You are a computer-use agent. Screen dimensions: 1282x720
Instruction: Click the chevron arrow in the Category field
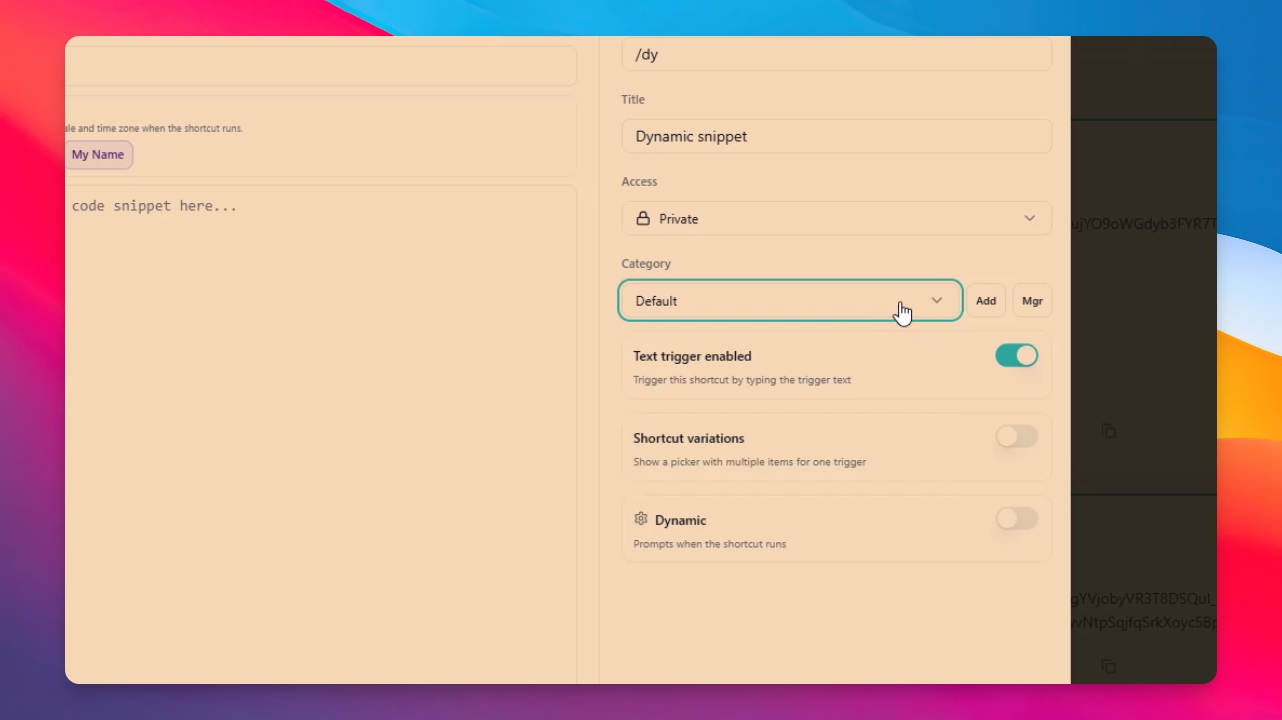click(x=937, y=300)
